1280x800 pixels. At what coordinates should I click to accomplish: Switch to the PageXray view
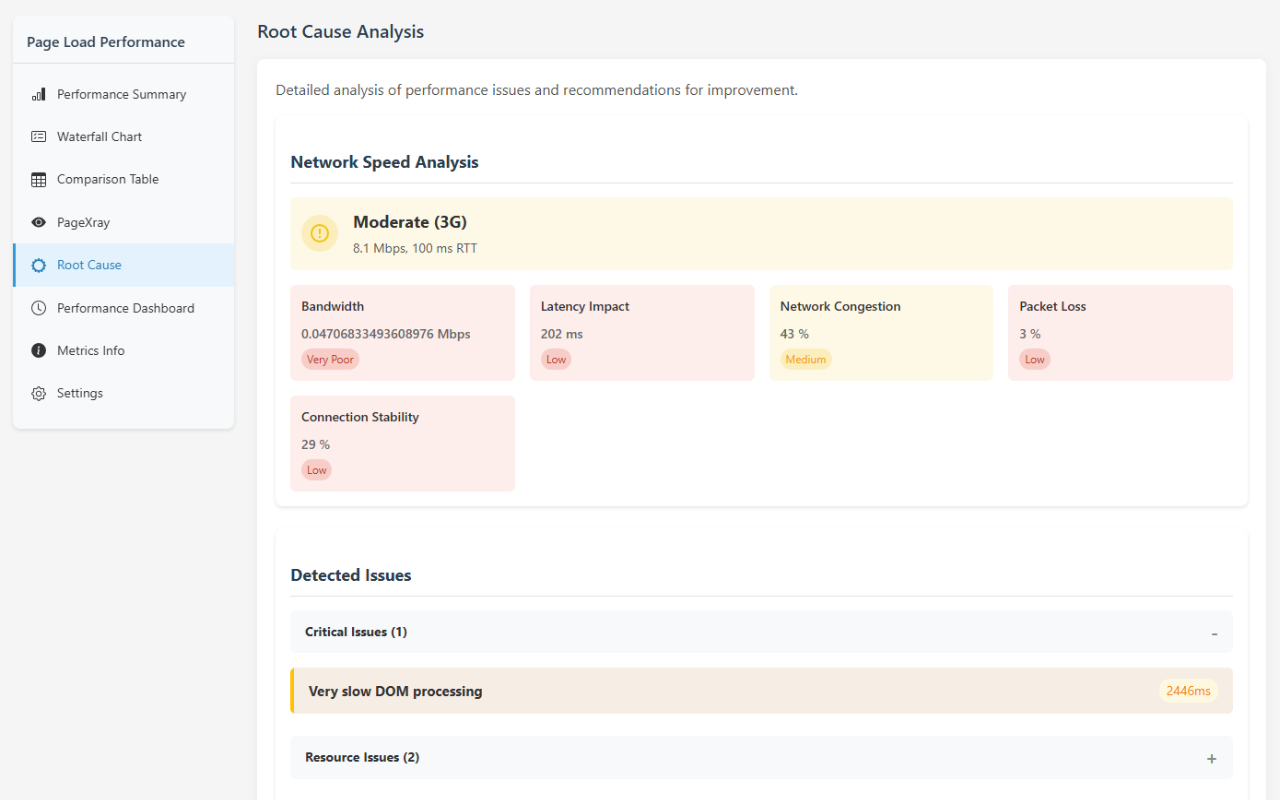(124, 223)
